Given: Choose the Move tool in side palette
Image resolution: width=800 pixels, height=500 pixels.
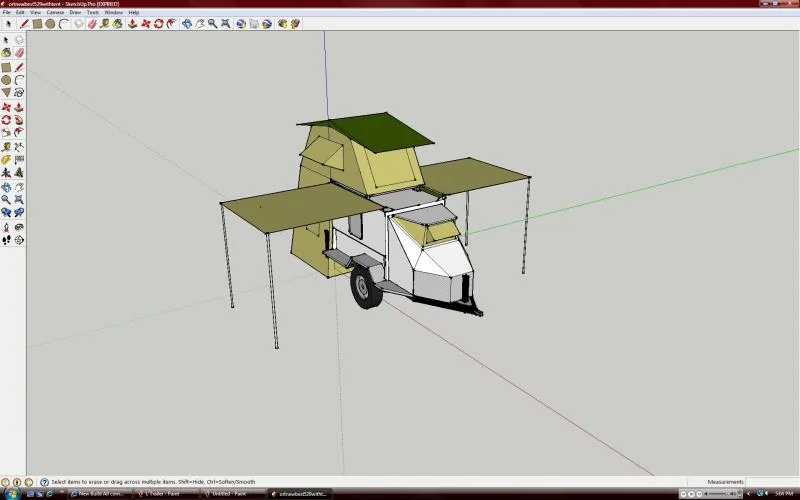Looking at the screenshot, I should click(x=6, y=107).
